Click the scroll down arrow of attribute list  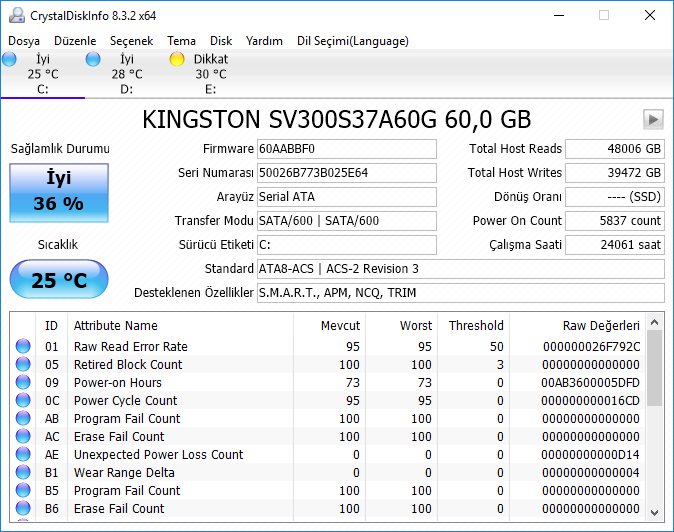(x=655, y=512)
